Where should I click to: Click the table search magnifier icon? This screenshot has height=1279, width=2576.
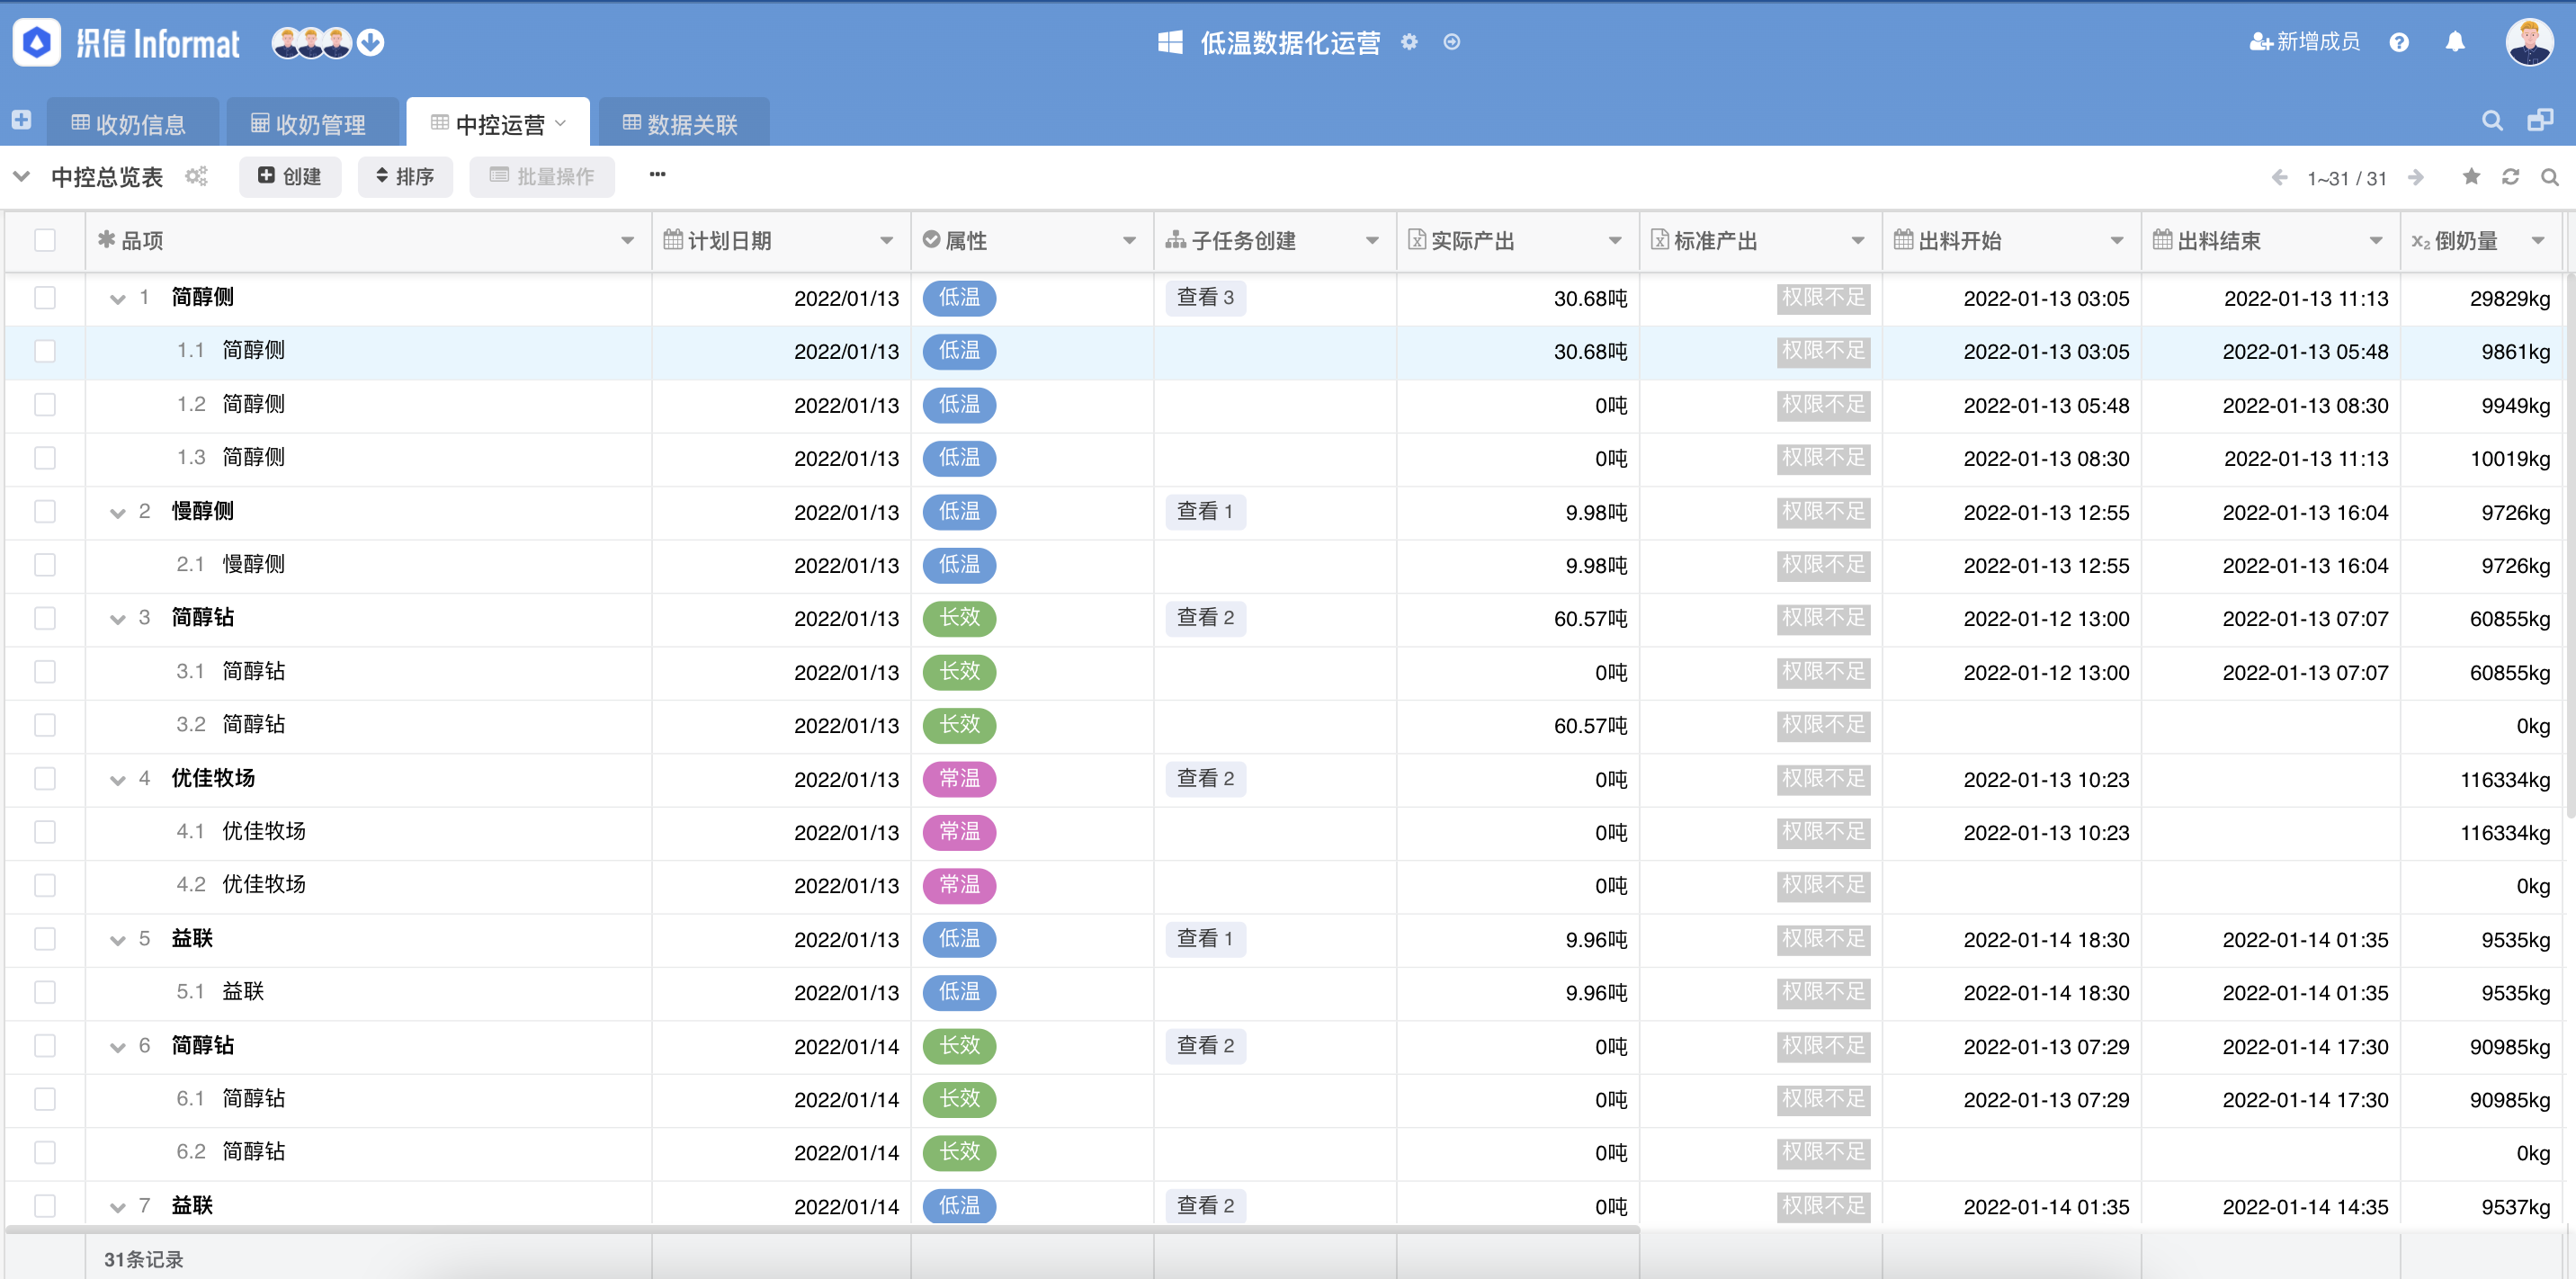pos(2550,177)
